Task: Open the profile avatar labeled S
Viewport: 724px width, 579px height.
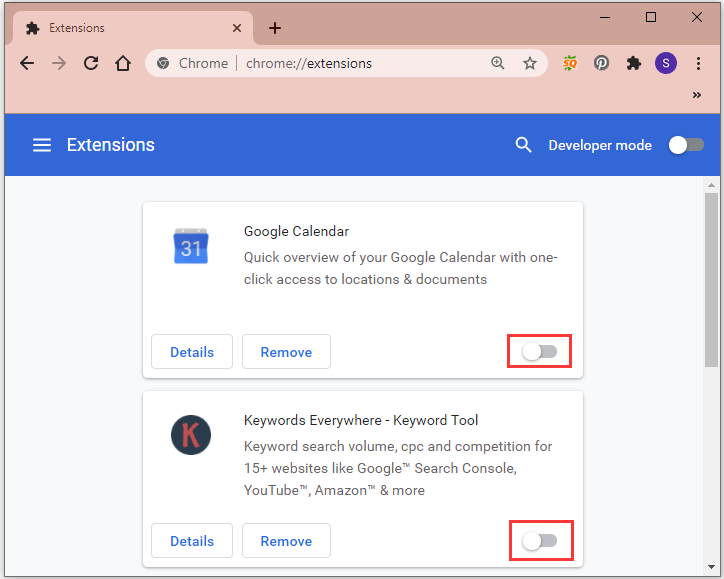Action: (x=666, y=63)
